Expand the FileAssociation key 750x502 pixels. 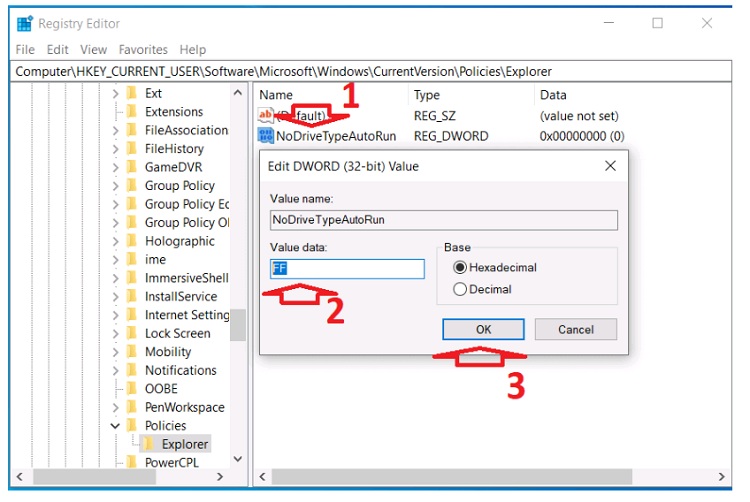coord(115,130)
